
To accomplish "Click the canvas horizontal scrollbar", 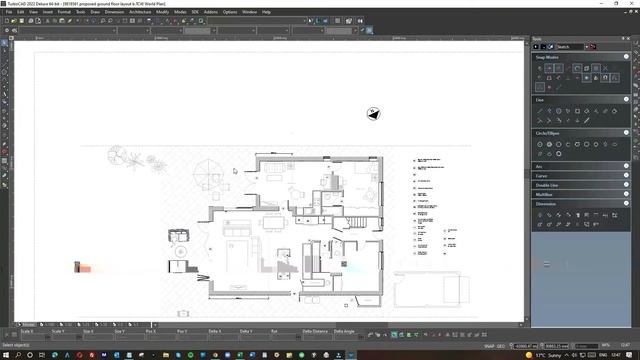I will pyautogui.click(x=338, y=325).
